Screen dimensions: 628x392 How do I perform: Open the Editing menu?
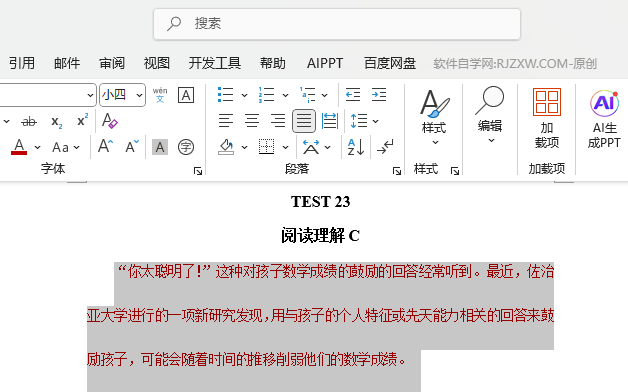point(490,115)
